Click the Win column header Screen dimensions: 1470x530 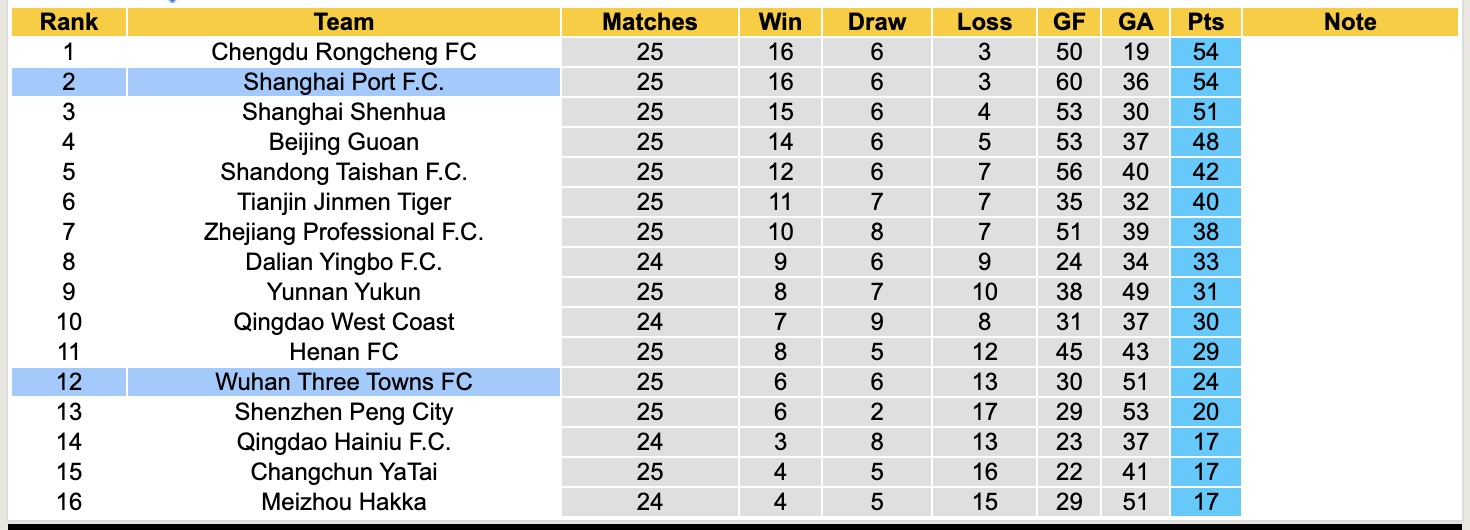pos(779,22)
